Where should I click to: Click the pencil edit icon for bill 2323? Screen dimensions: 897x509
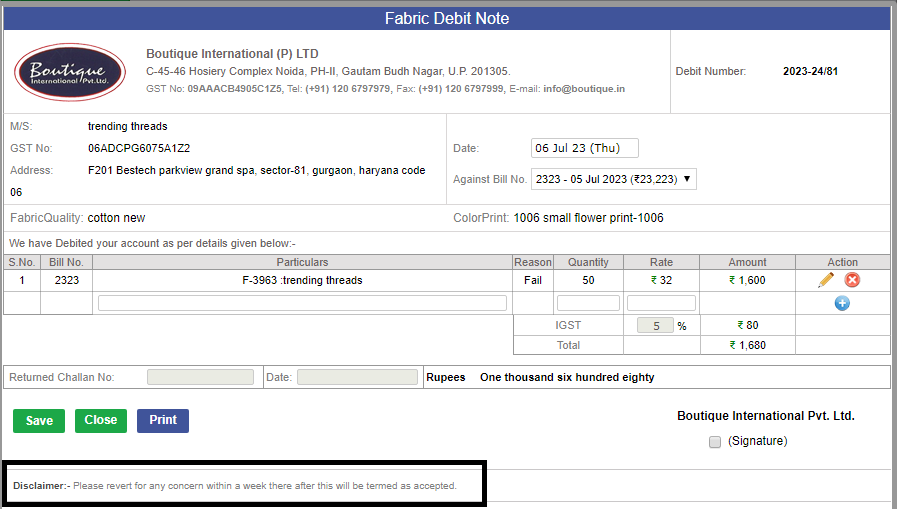point(826,280)
